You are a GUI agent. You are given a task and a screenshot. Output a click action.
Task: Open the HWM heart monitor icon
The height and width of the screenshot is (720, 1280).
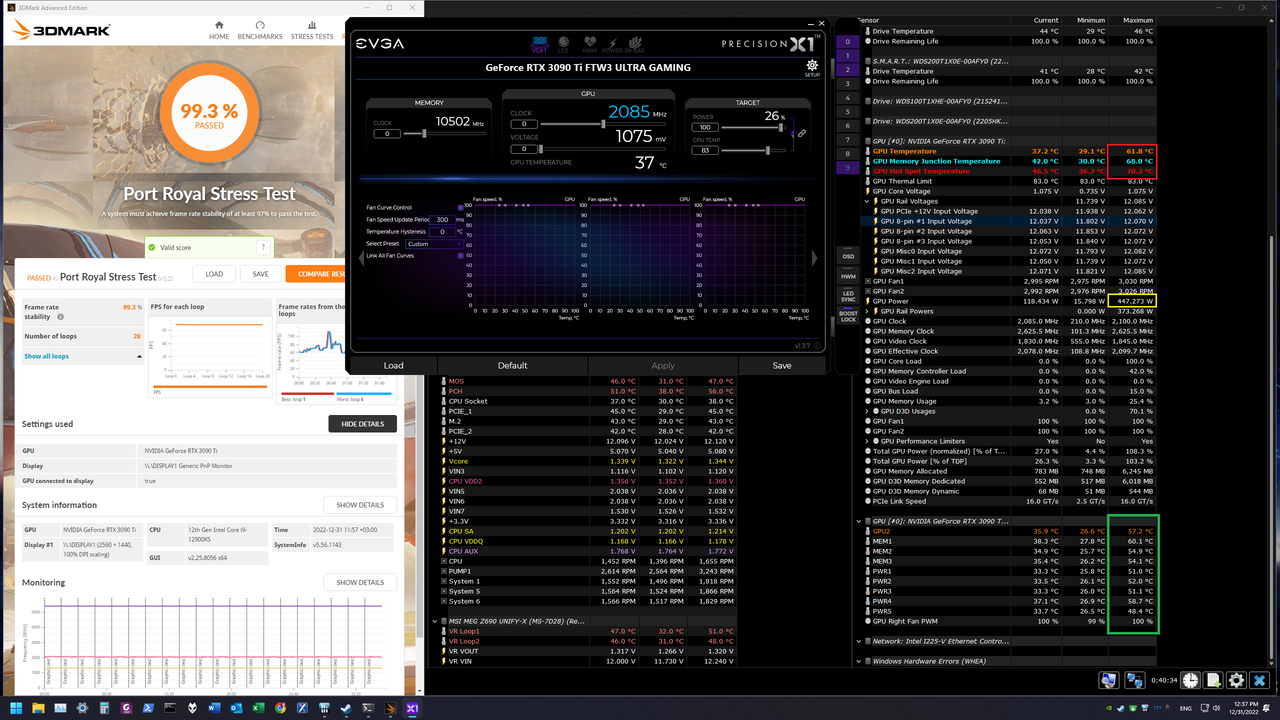[590, 45]
